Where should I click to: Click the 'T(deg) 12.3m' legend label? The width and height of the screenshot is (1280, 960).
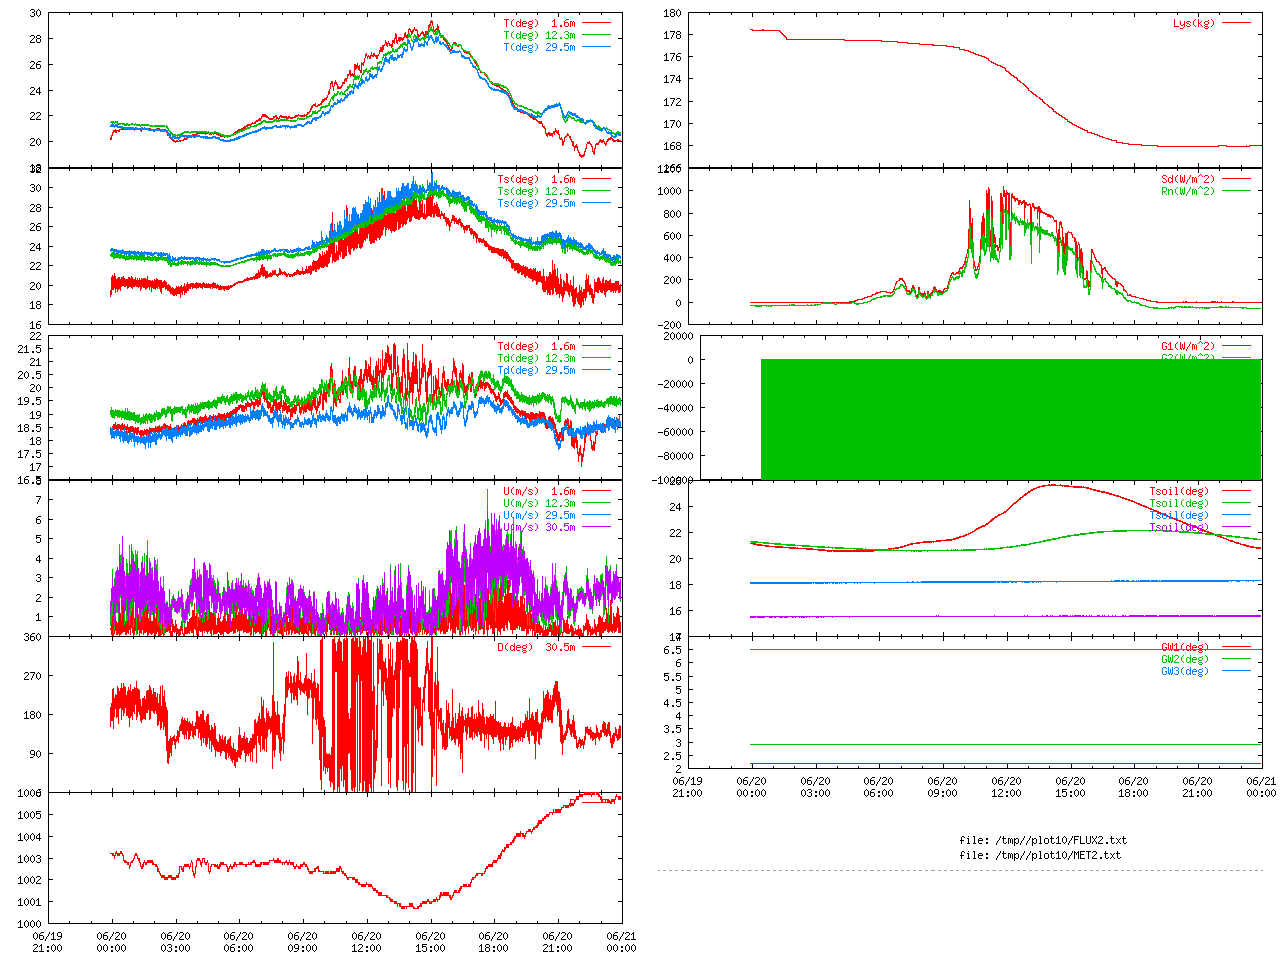click(540, 35)
